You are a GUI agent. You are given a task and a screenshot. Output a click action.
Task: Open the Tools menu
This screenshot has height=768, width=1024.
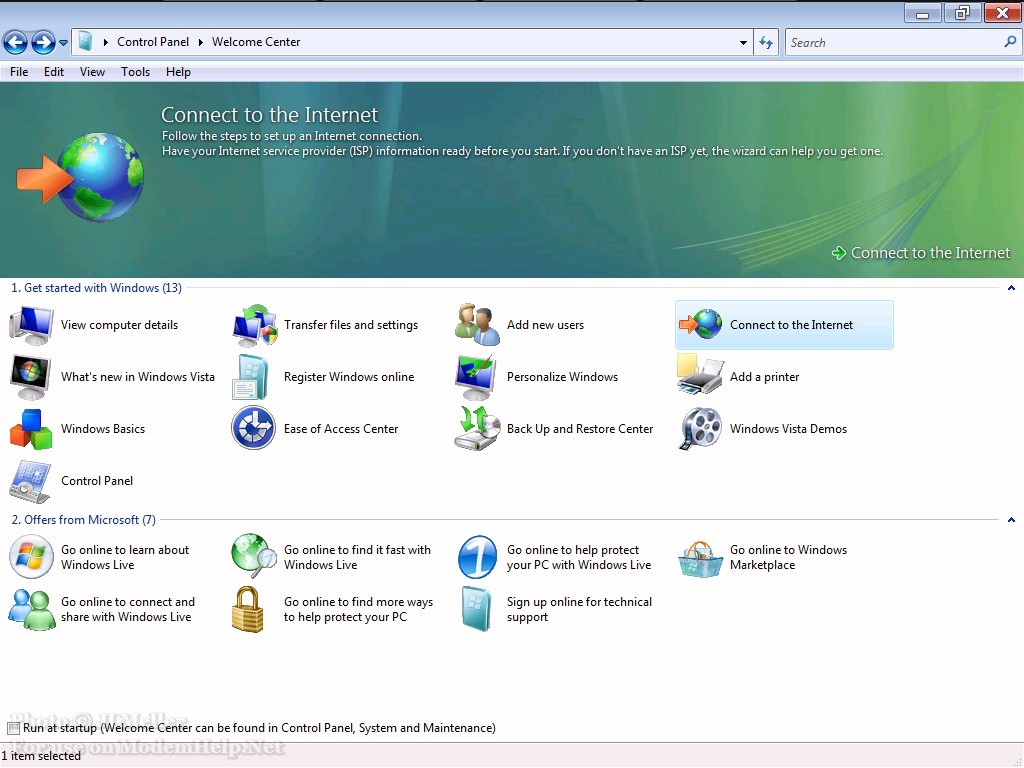[x=135, y=72]
